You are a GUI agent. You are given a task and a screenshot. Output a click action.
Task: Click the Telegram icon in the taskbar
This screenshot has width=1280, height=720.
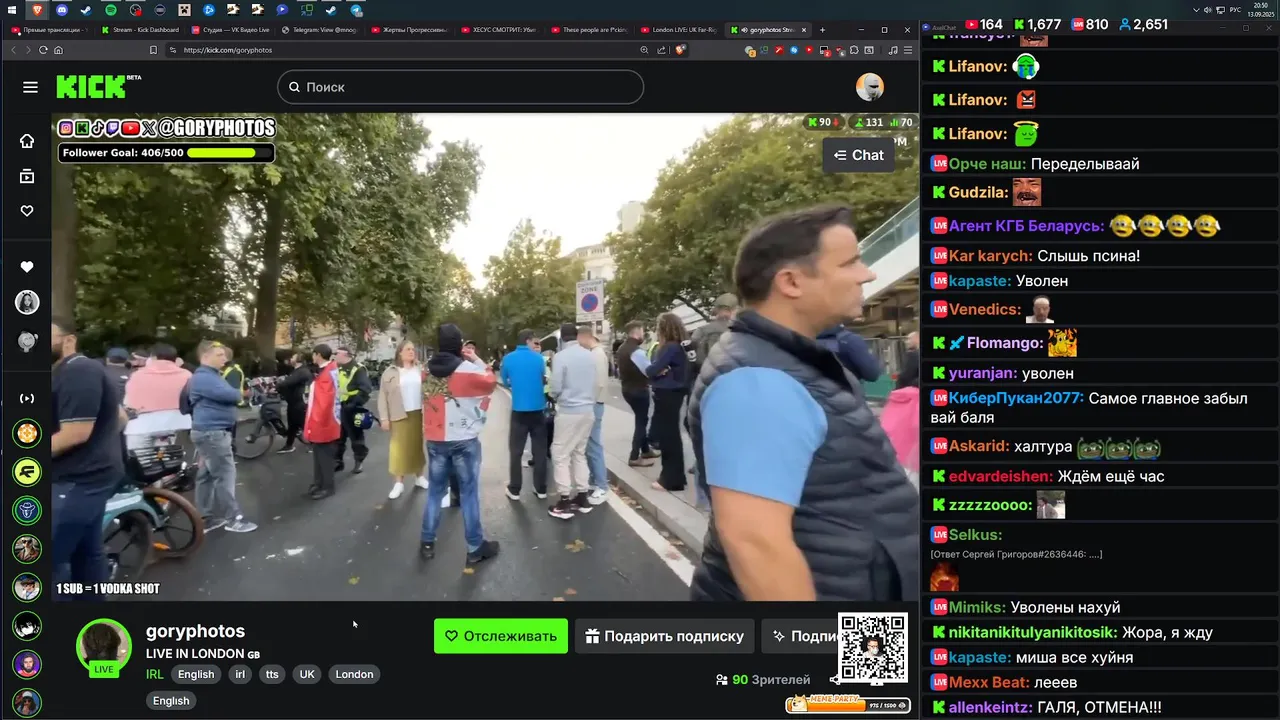(356, 10)
